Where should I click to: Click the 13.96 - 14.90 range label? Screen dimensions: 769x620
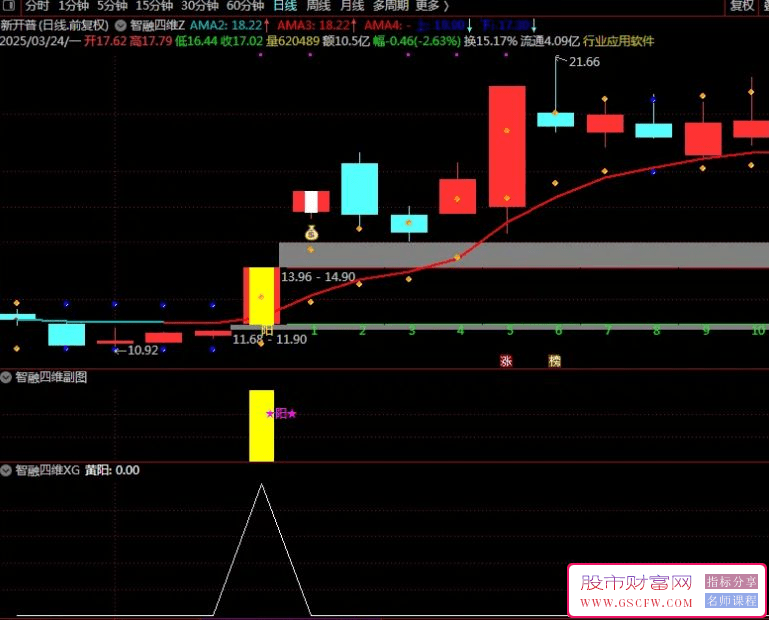click(318, 277)
